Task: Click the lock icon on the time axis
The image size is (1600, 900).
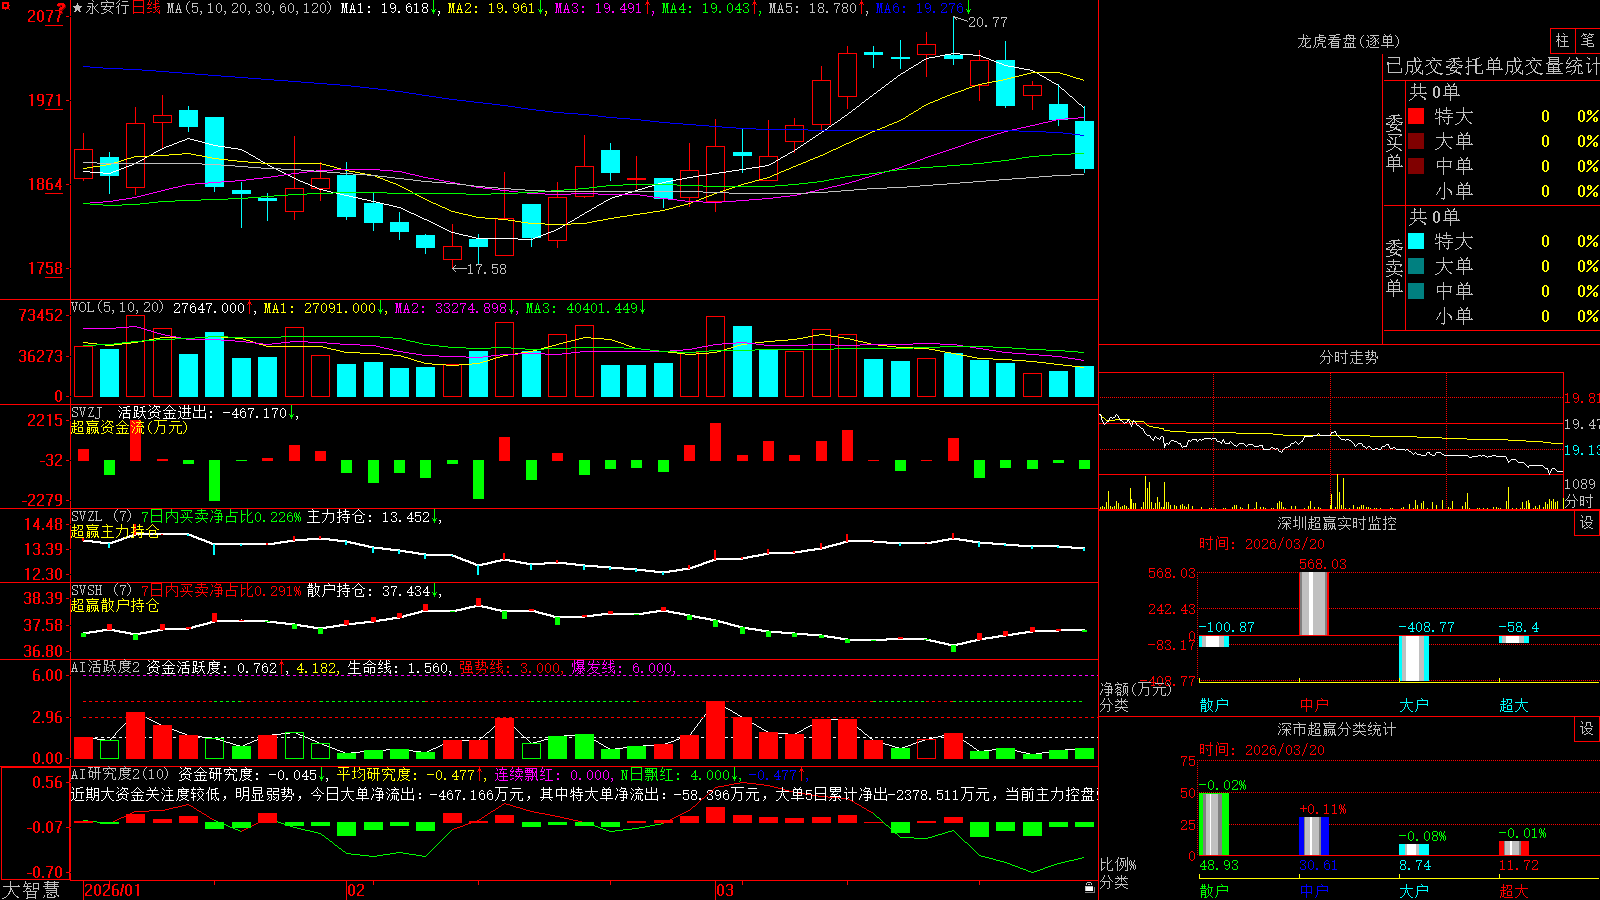Action: tap(1090, 888)
